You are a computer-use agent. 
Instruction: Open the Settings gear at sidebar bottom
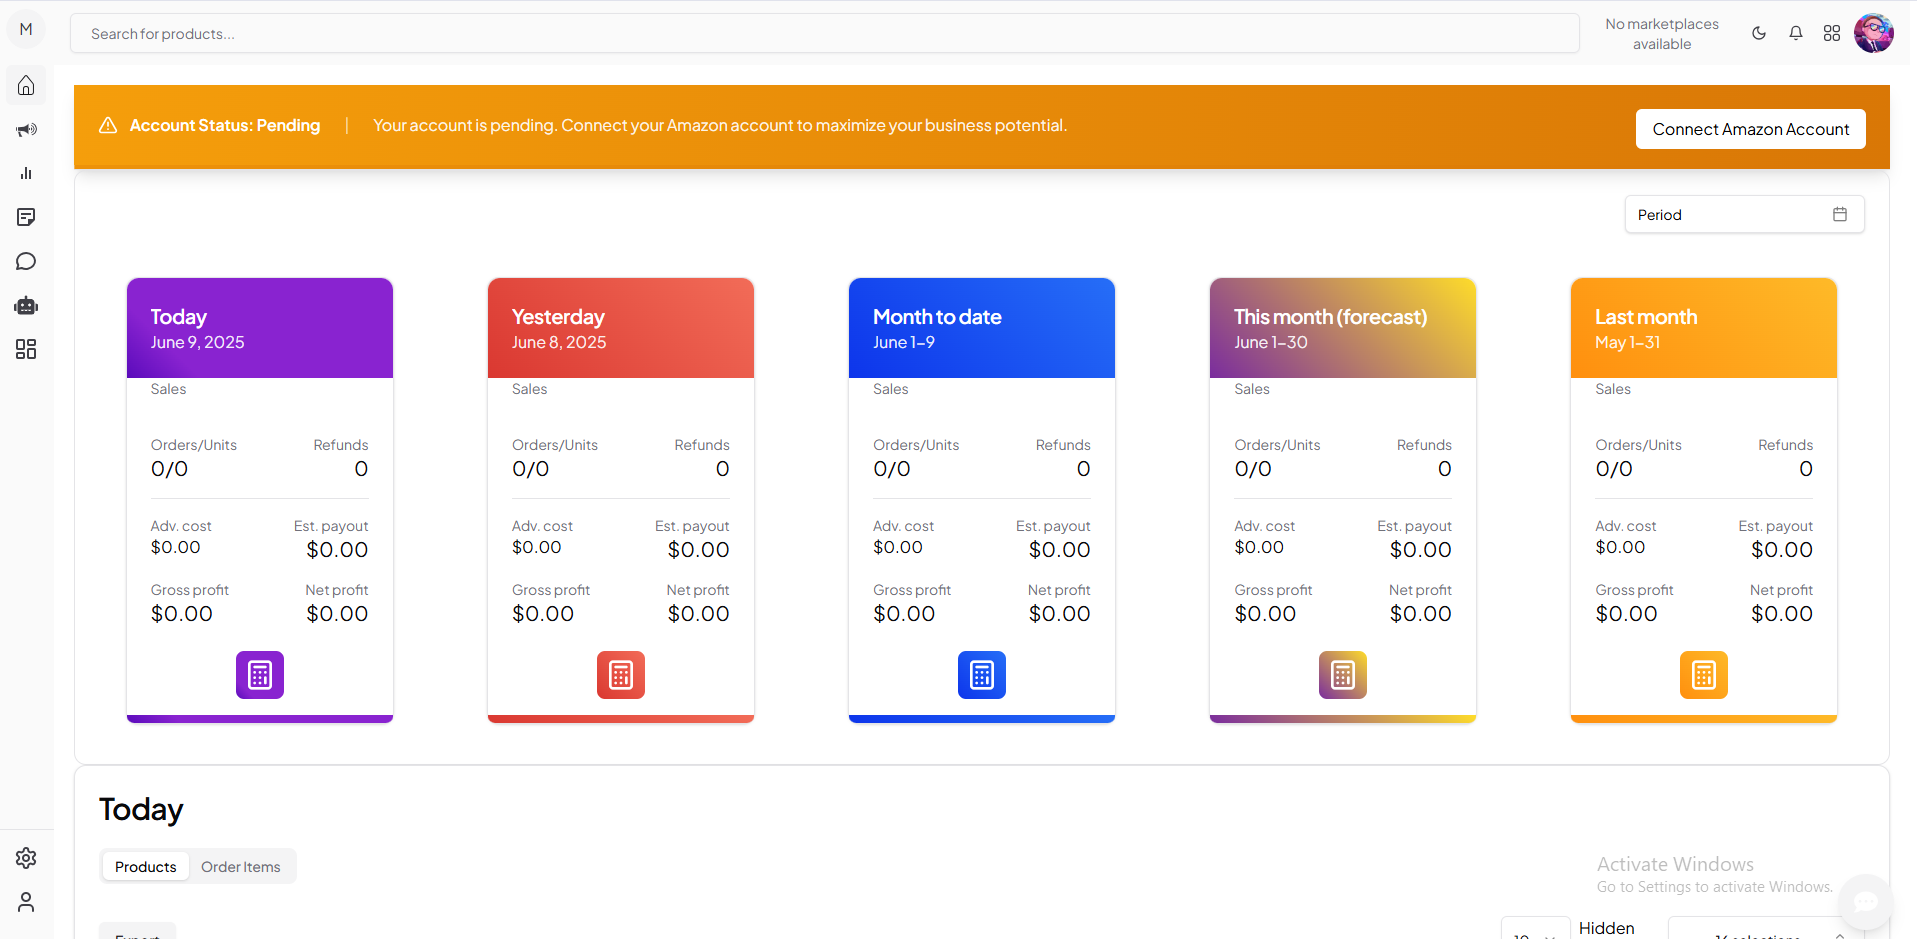26,858
